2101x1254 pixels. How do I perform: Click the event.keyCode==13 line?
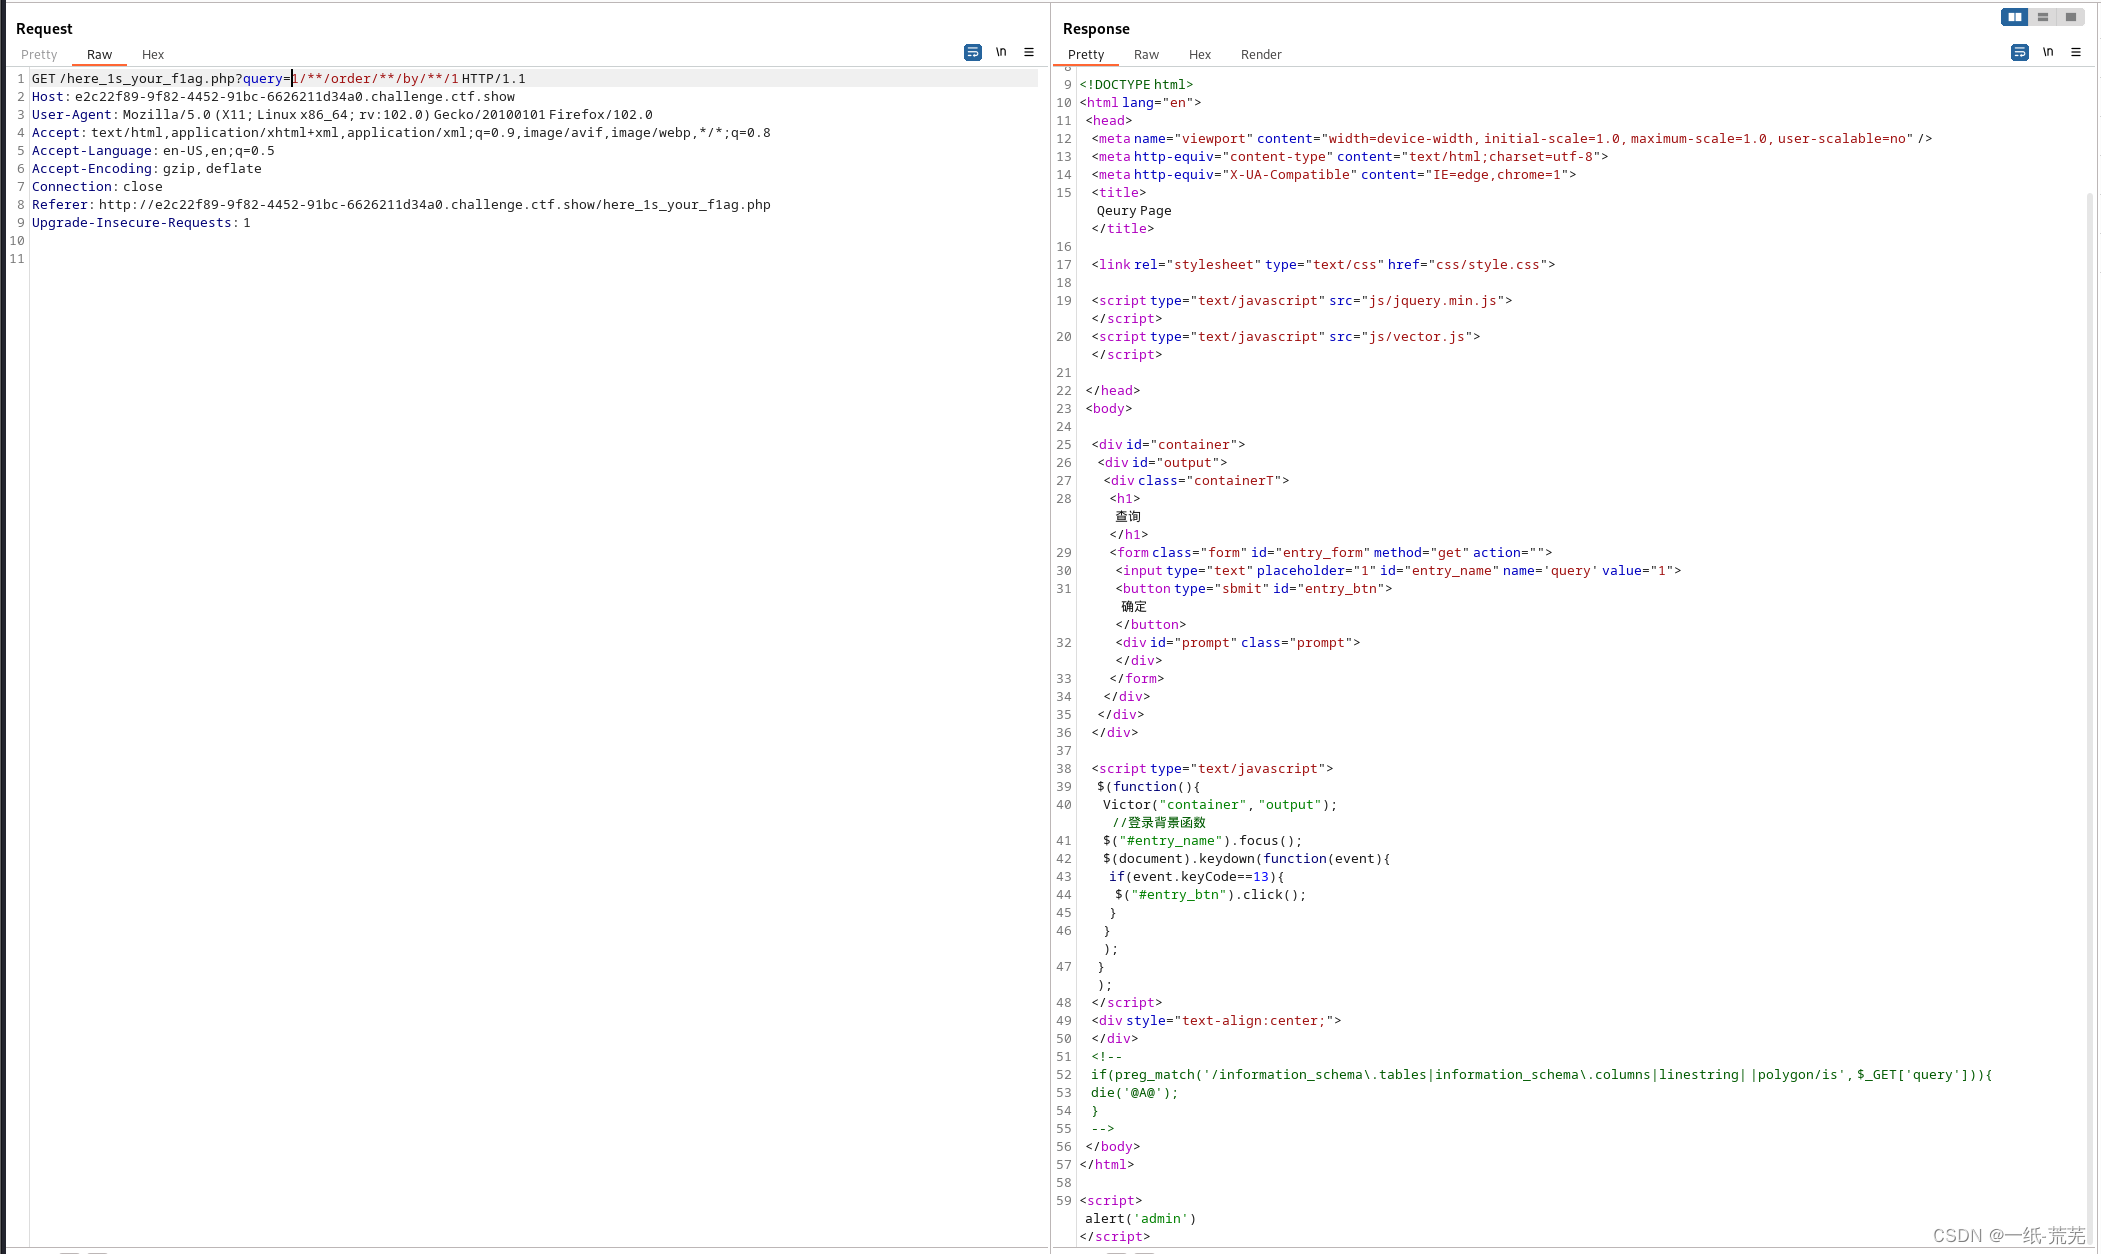tap(1197, 877)
